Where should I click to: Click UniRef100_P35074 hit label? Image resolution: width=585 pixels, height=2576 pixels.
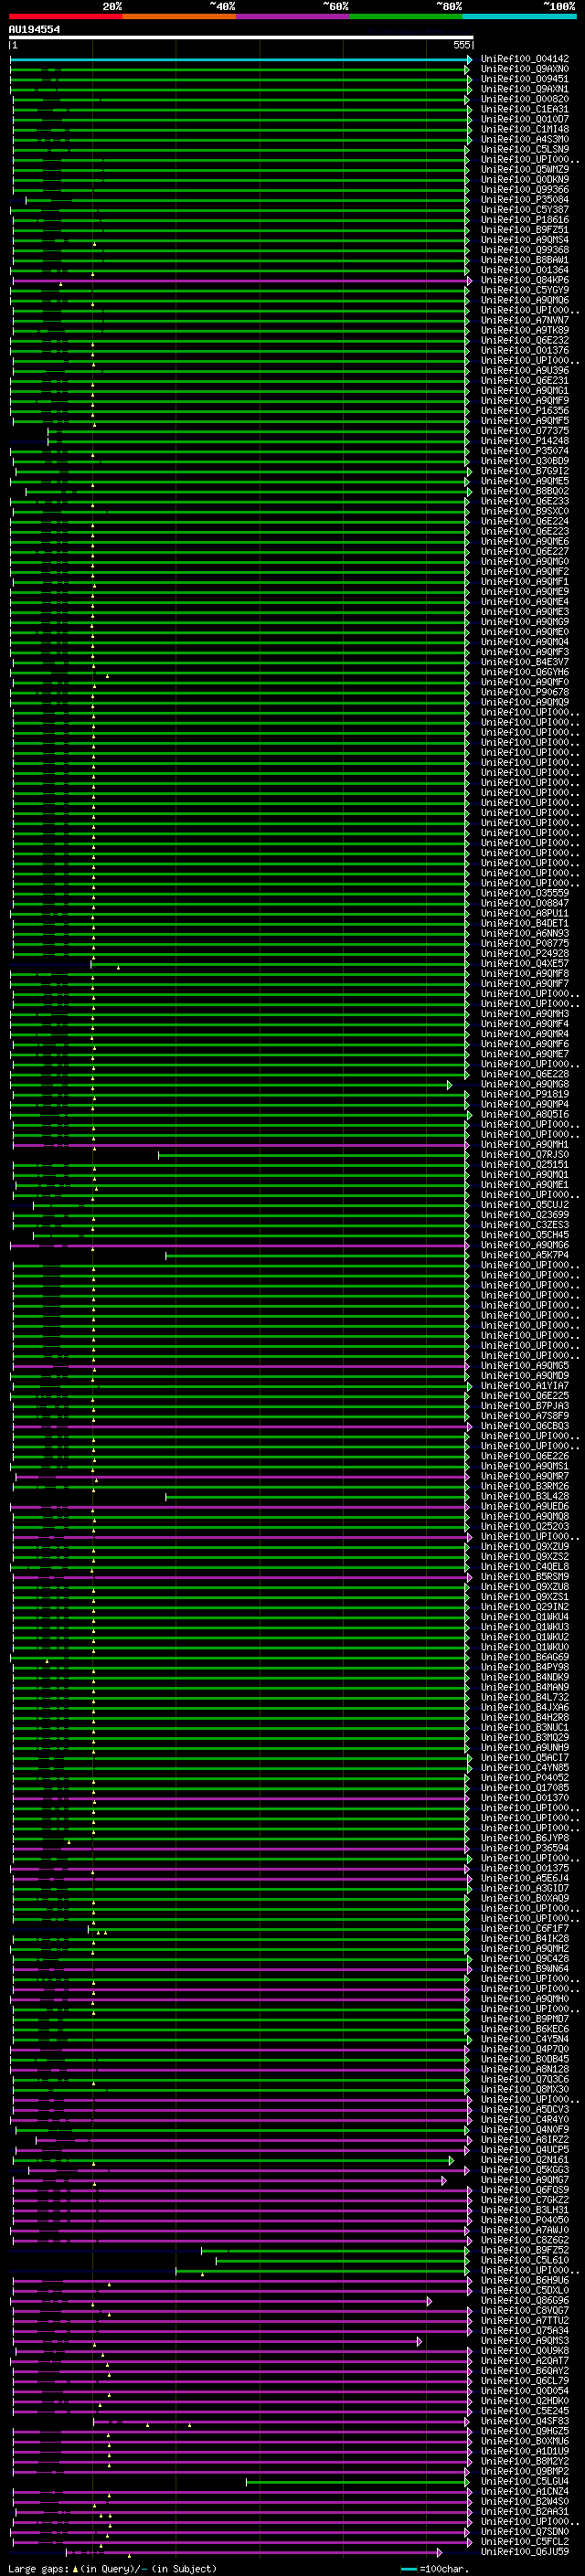tap(525, 451)
